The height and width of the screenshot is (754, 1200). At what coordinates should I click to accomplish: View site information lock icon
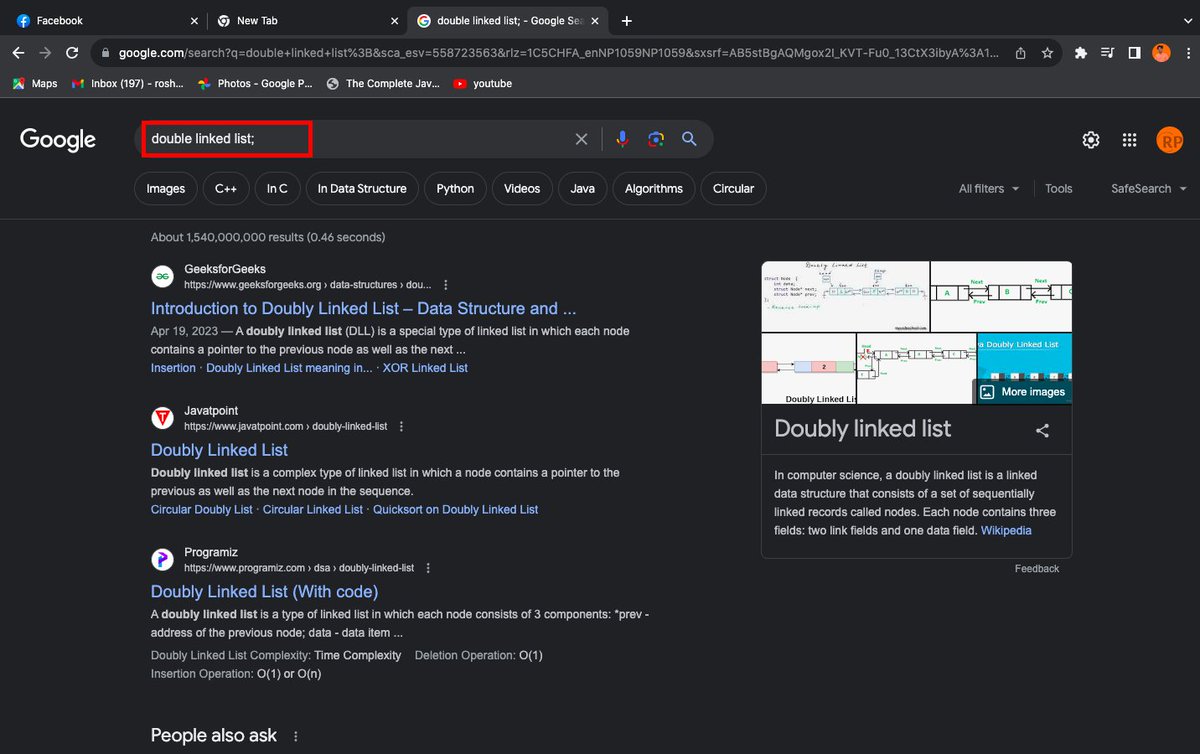point(105,53)
